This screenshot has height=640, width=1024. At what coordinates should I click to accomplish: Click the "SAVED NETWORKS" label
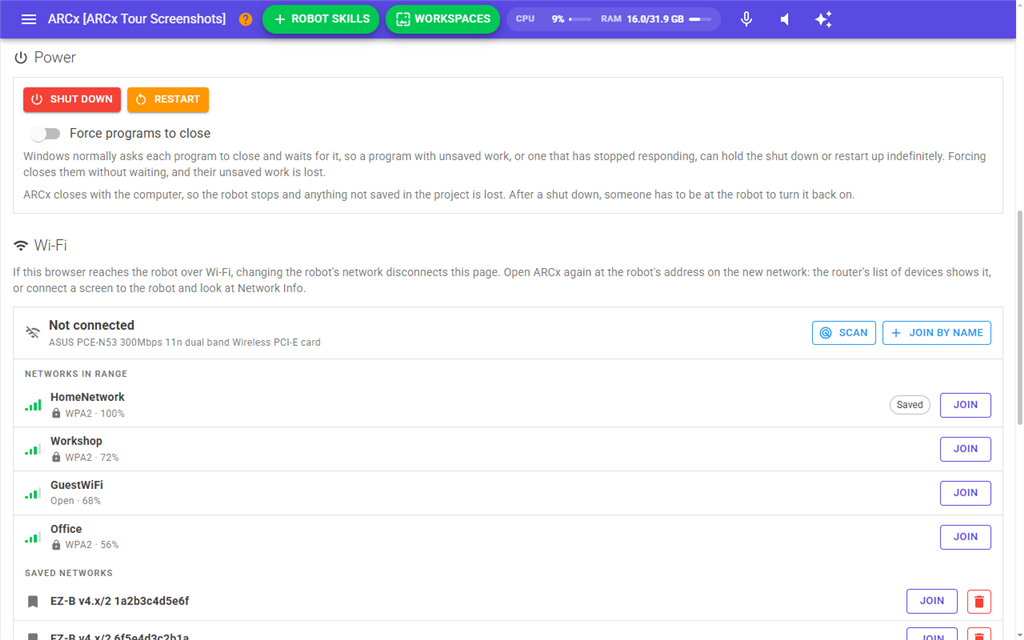69,573
